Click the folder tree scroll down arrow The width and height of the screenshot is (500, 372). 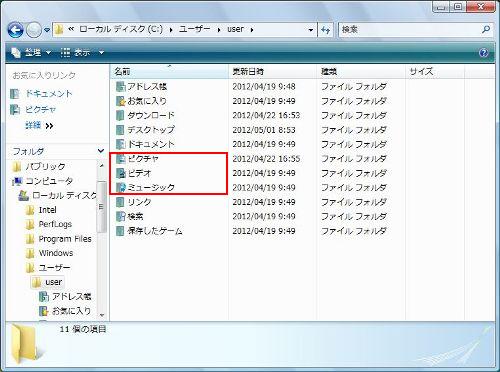[x=102, y=315]
